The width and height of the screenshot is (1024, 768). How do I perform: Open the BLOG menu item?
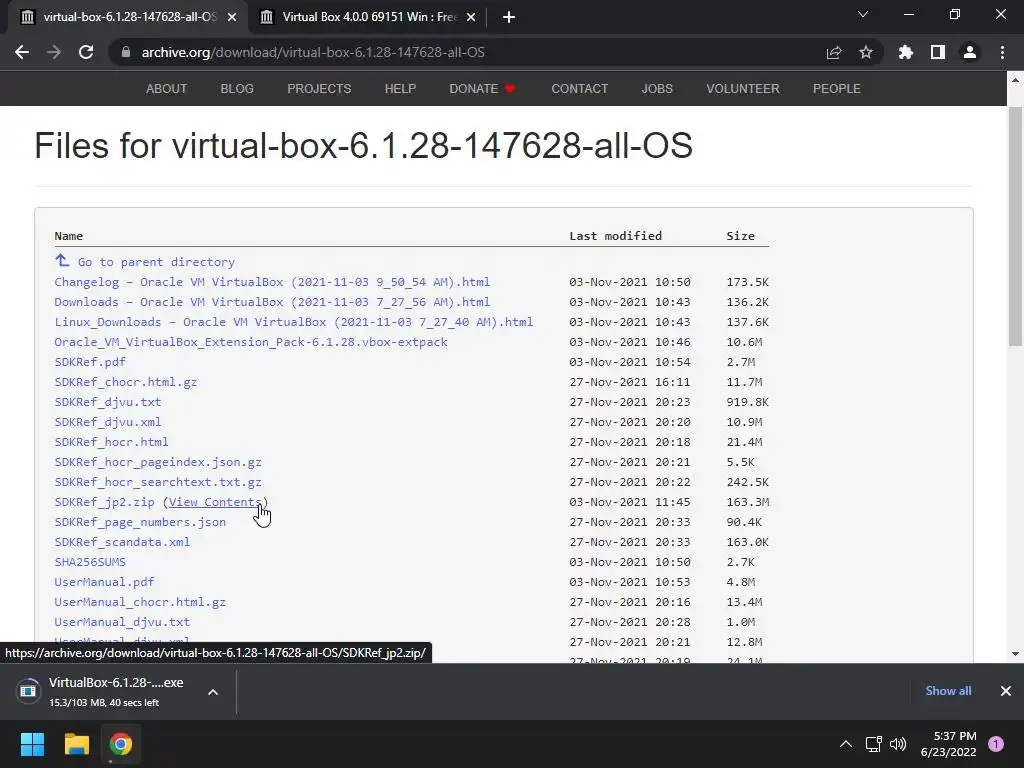click(237, 89)
